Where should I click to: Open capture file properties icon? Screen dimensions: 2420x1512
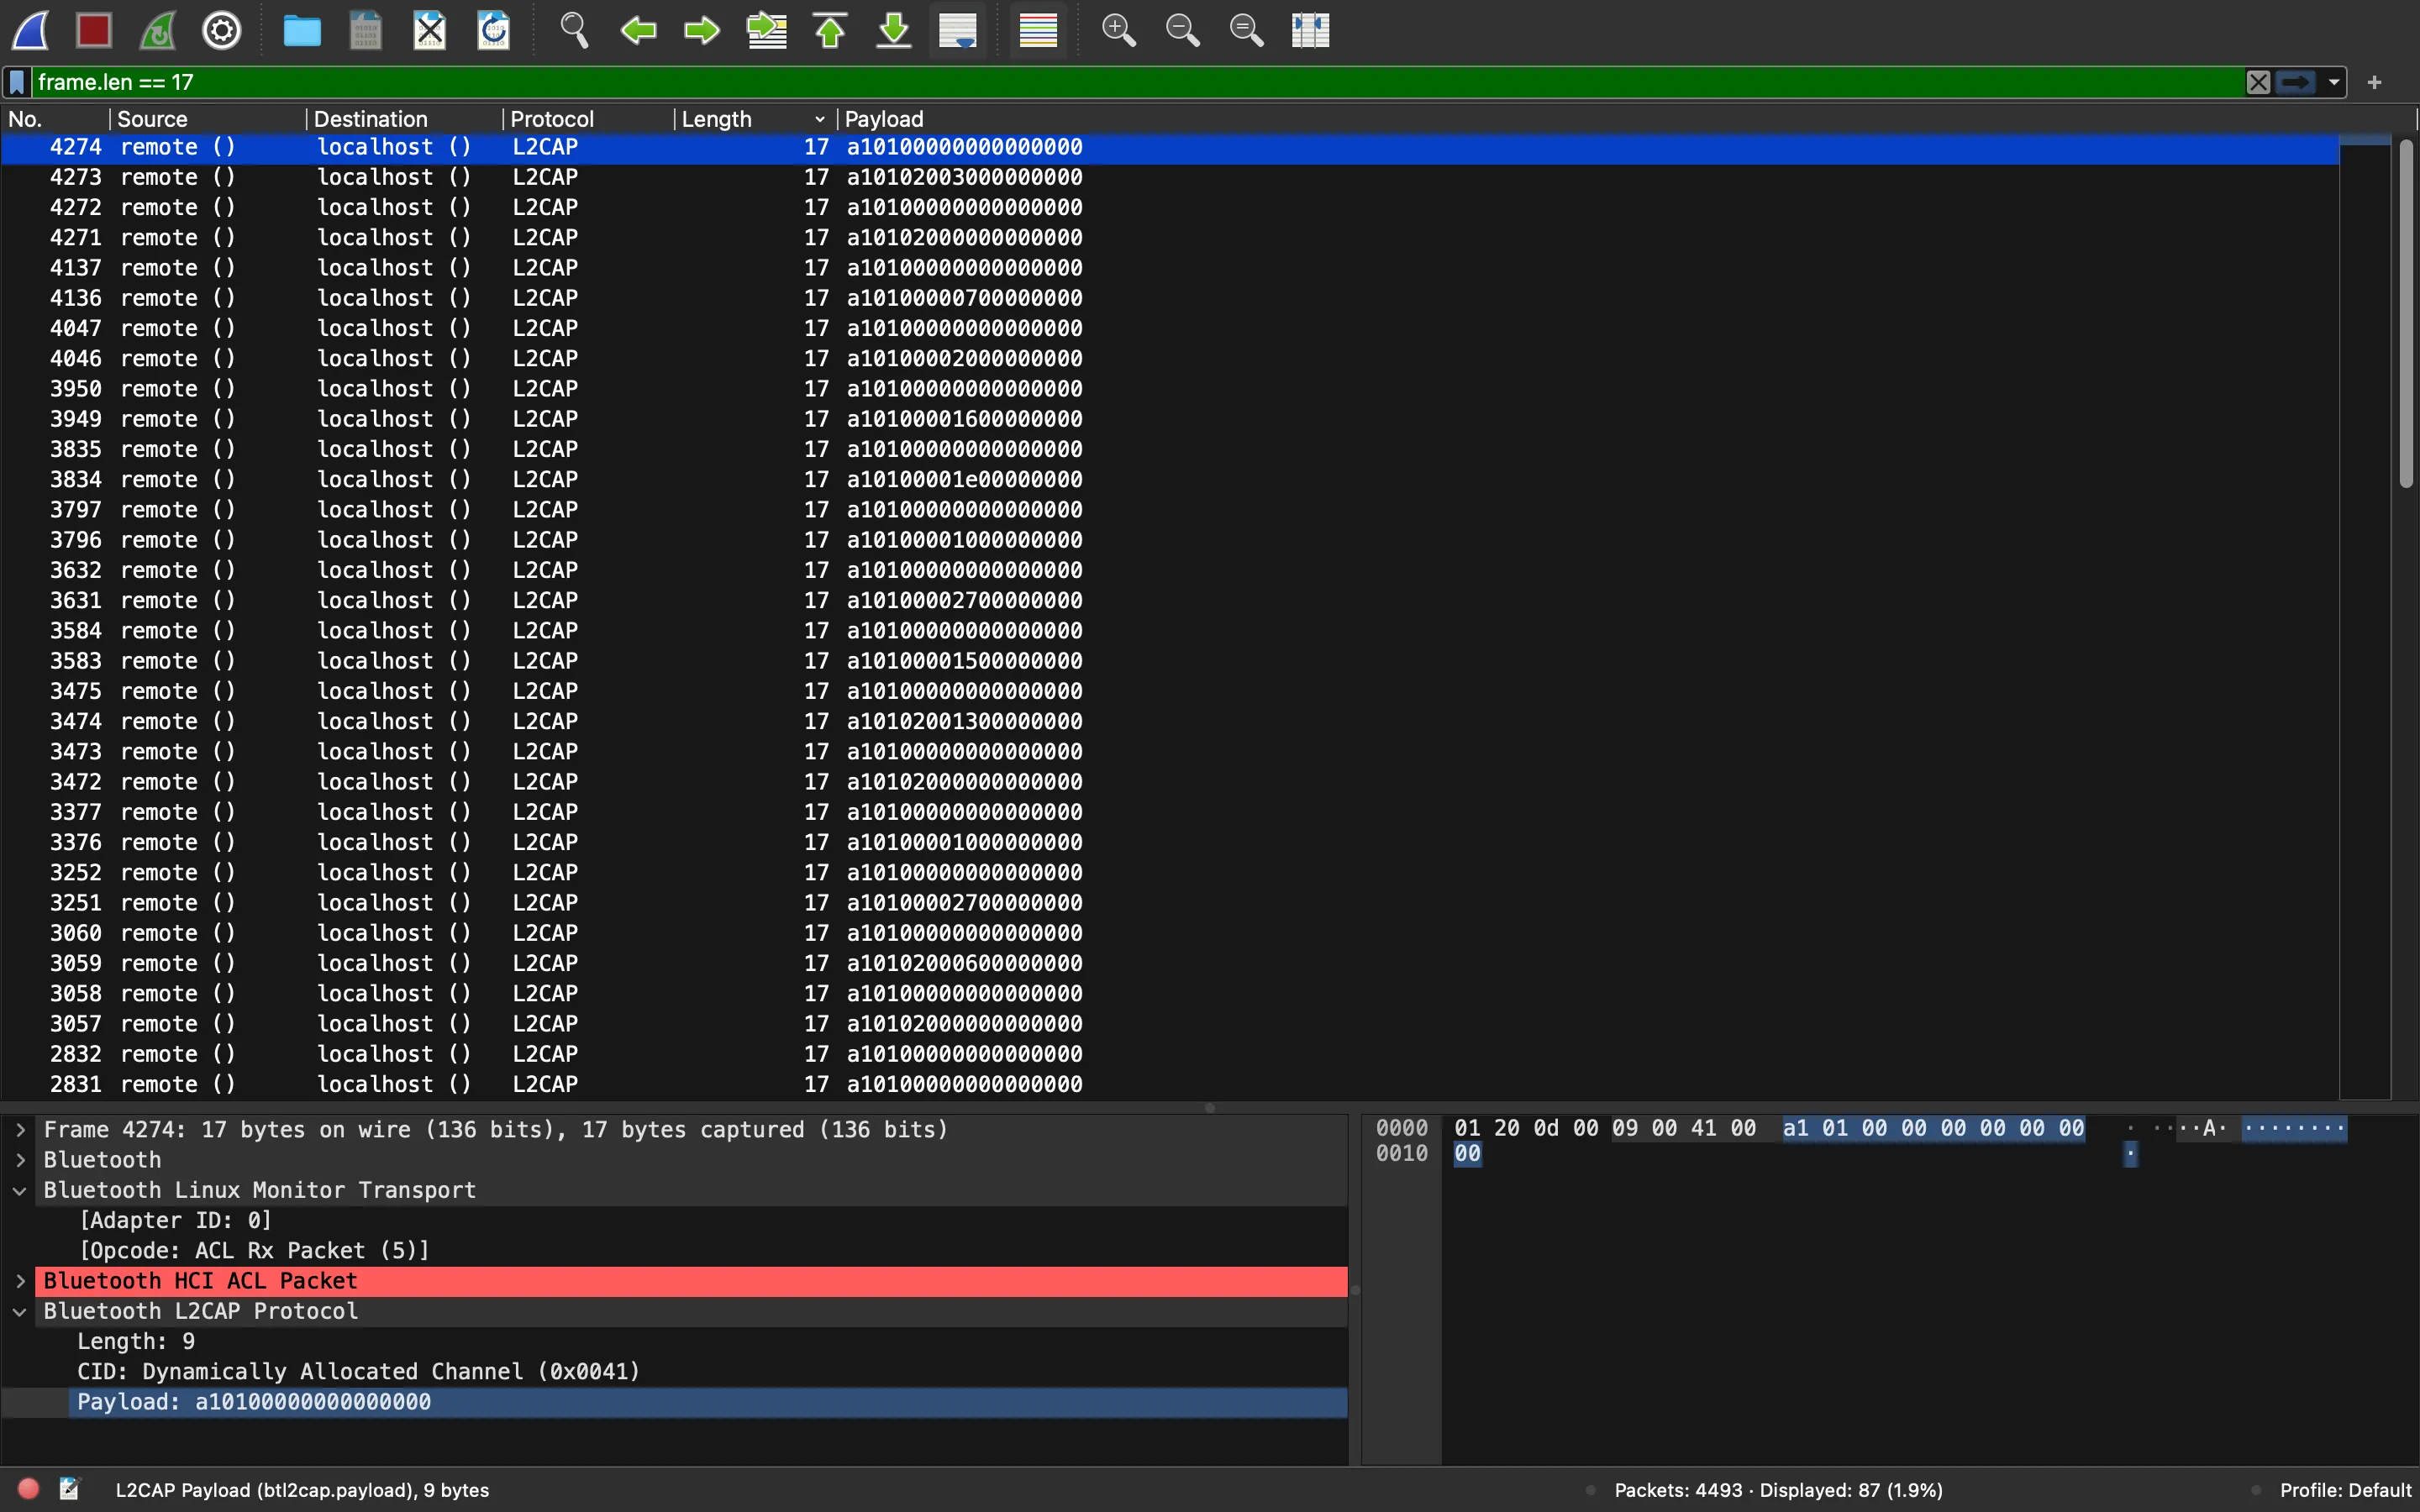coord(69,1489)
